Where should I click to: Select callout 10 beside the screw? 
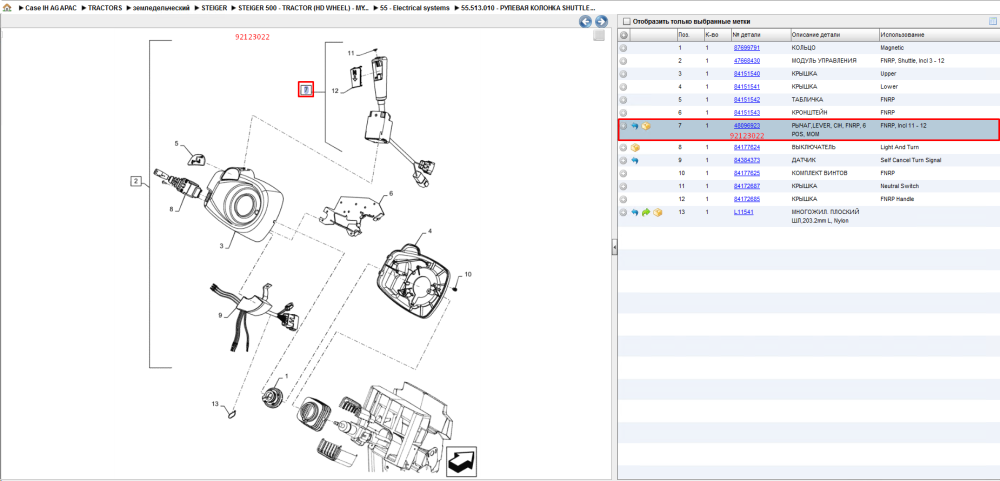click(x=467, y=274)
